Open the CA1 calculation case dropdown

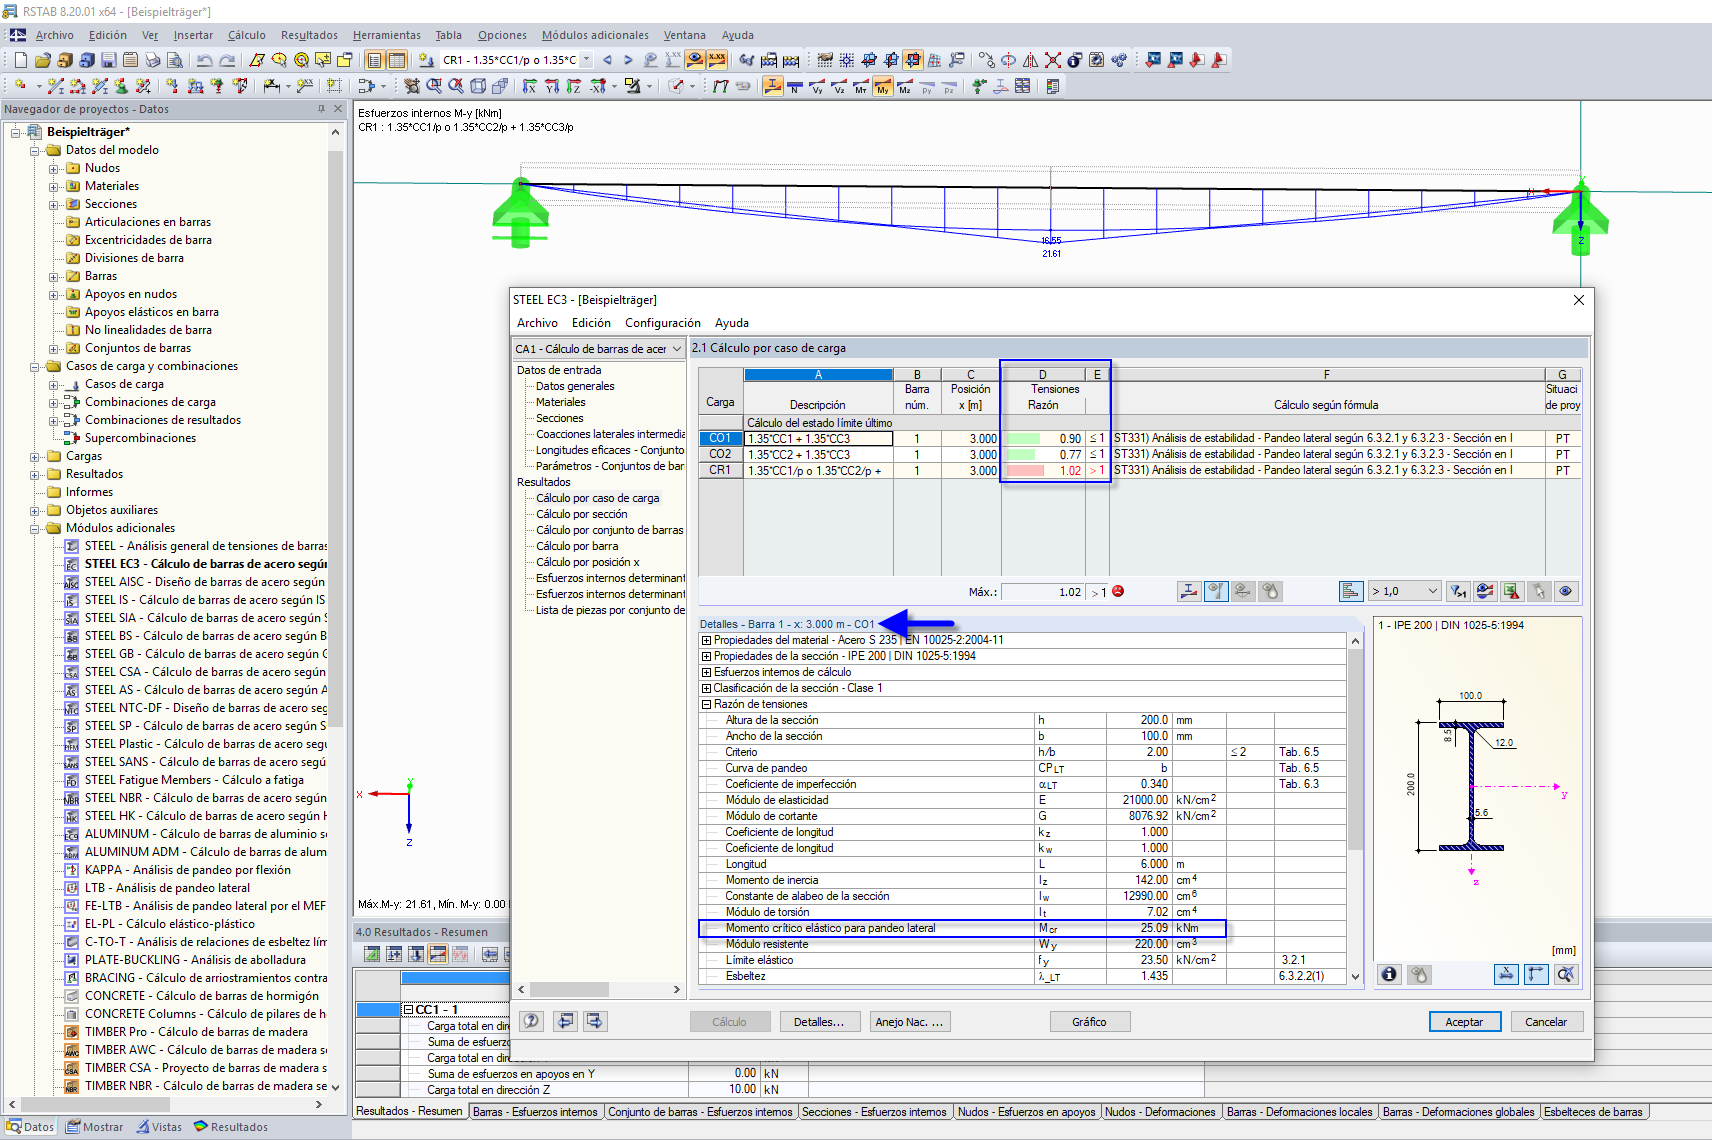676,349
